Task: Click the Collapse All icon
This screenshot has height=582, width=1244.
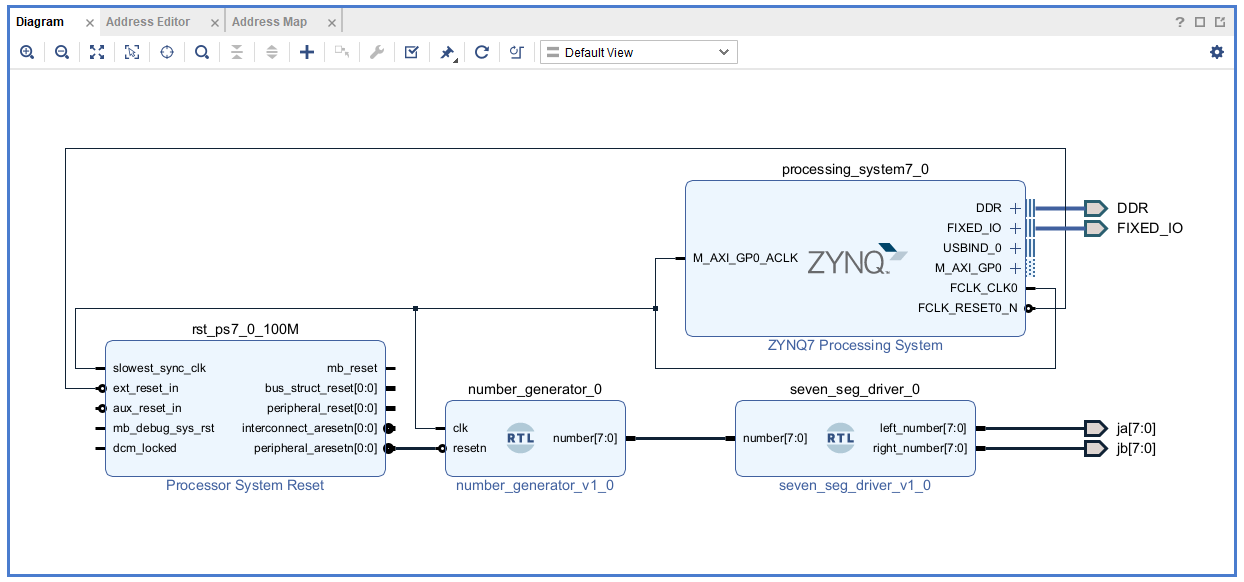Action: click(237, 52)
